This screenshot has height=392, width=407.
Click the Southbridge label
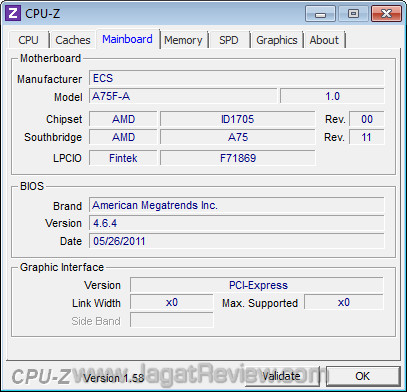[53, 137]
